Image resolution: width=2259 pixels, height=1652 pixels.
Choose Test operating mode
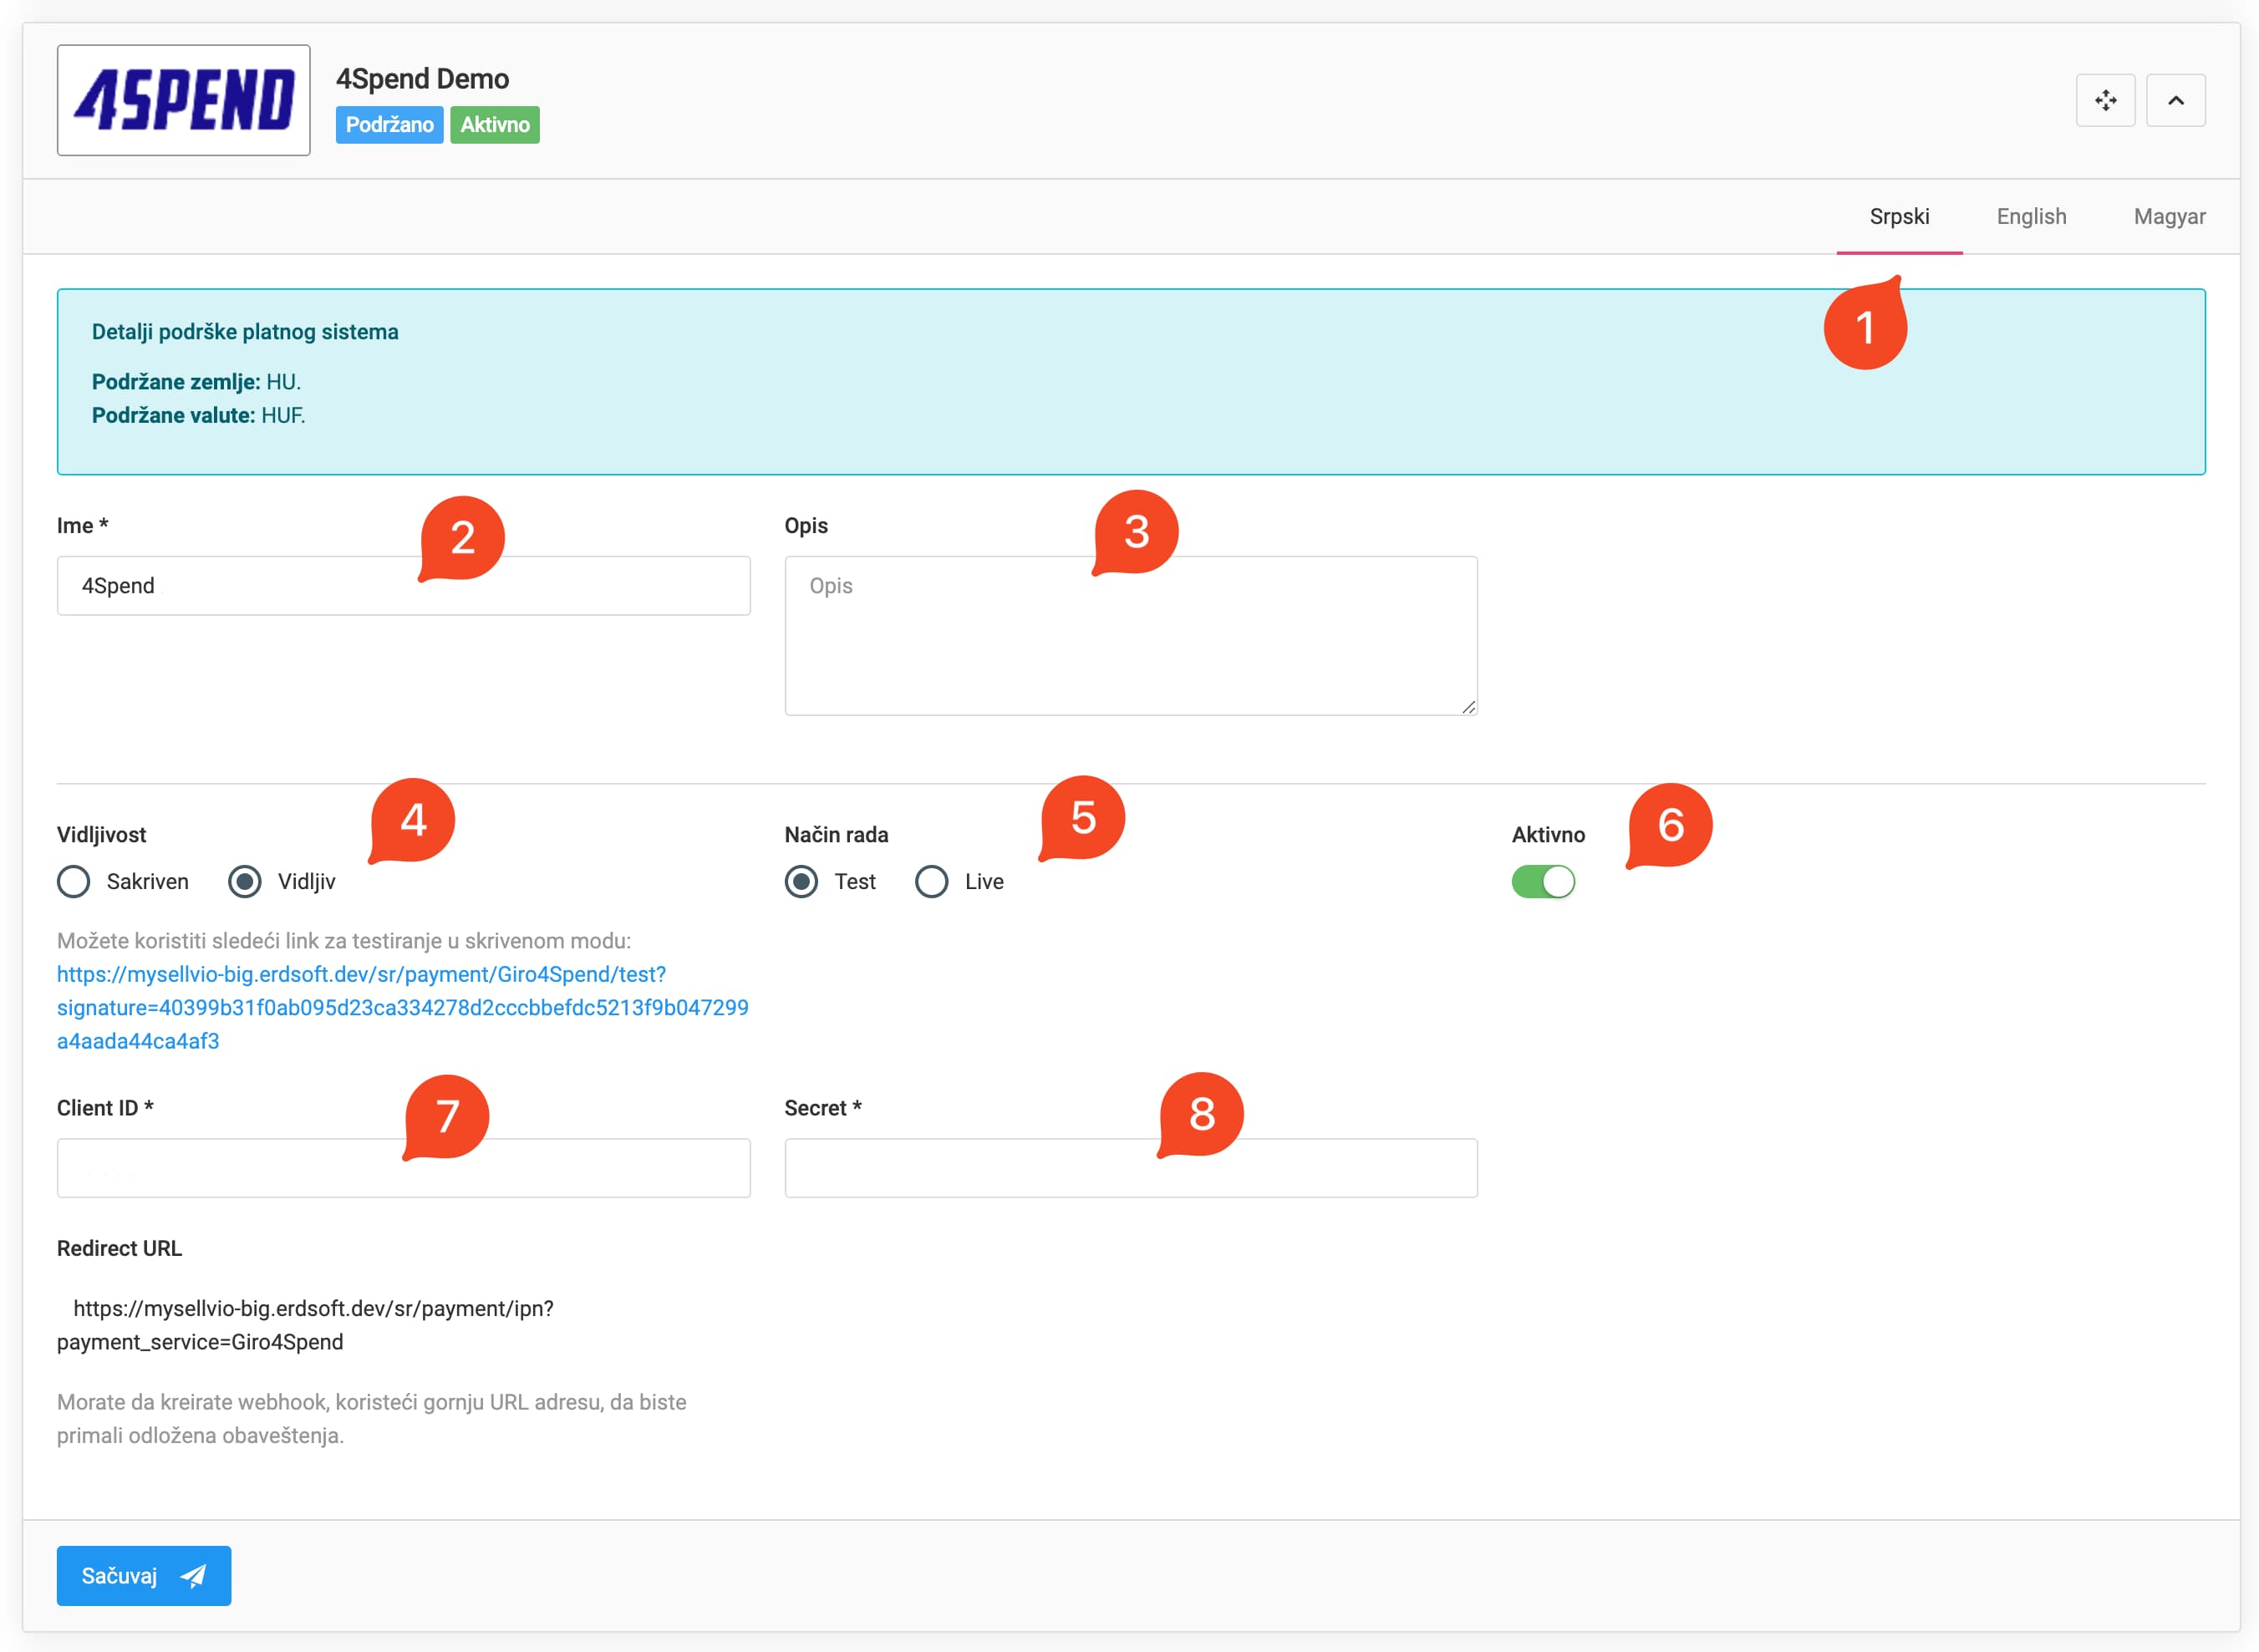point(801,881)
